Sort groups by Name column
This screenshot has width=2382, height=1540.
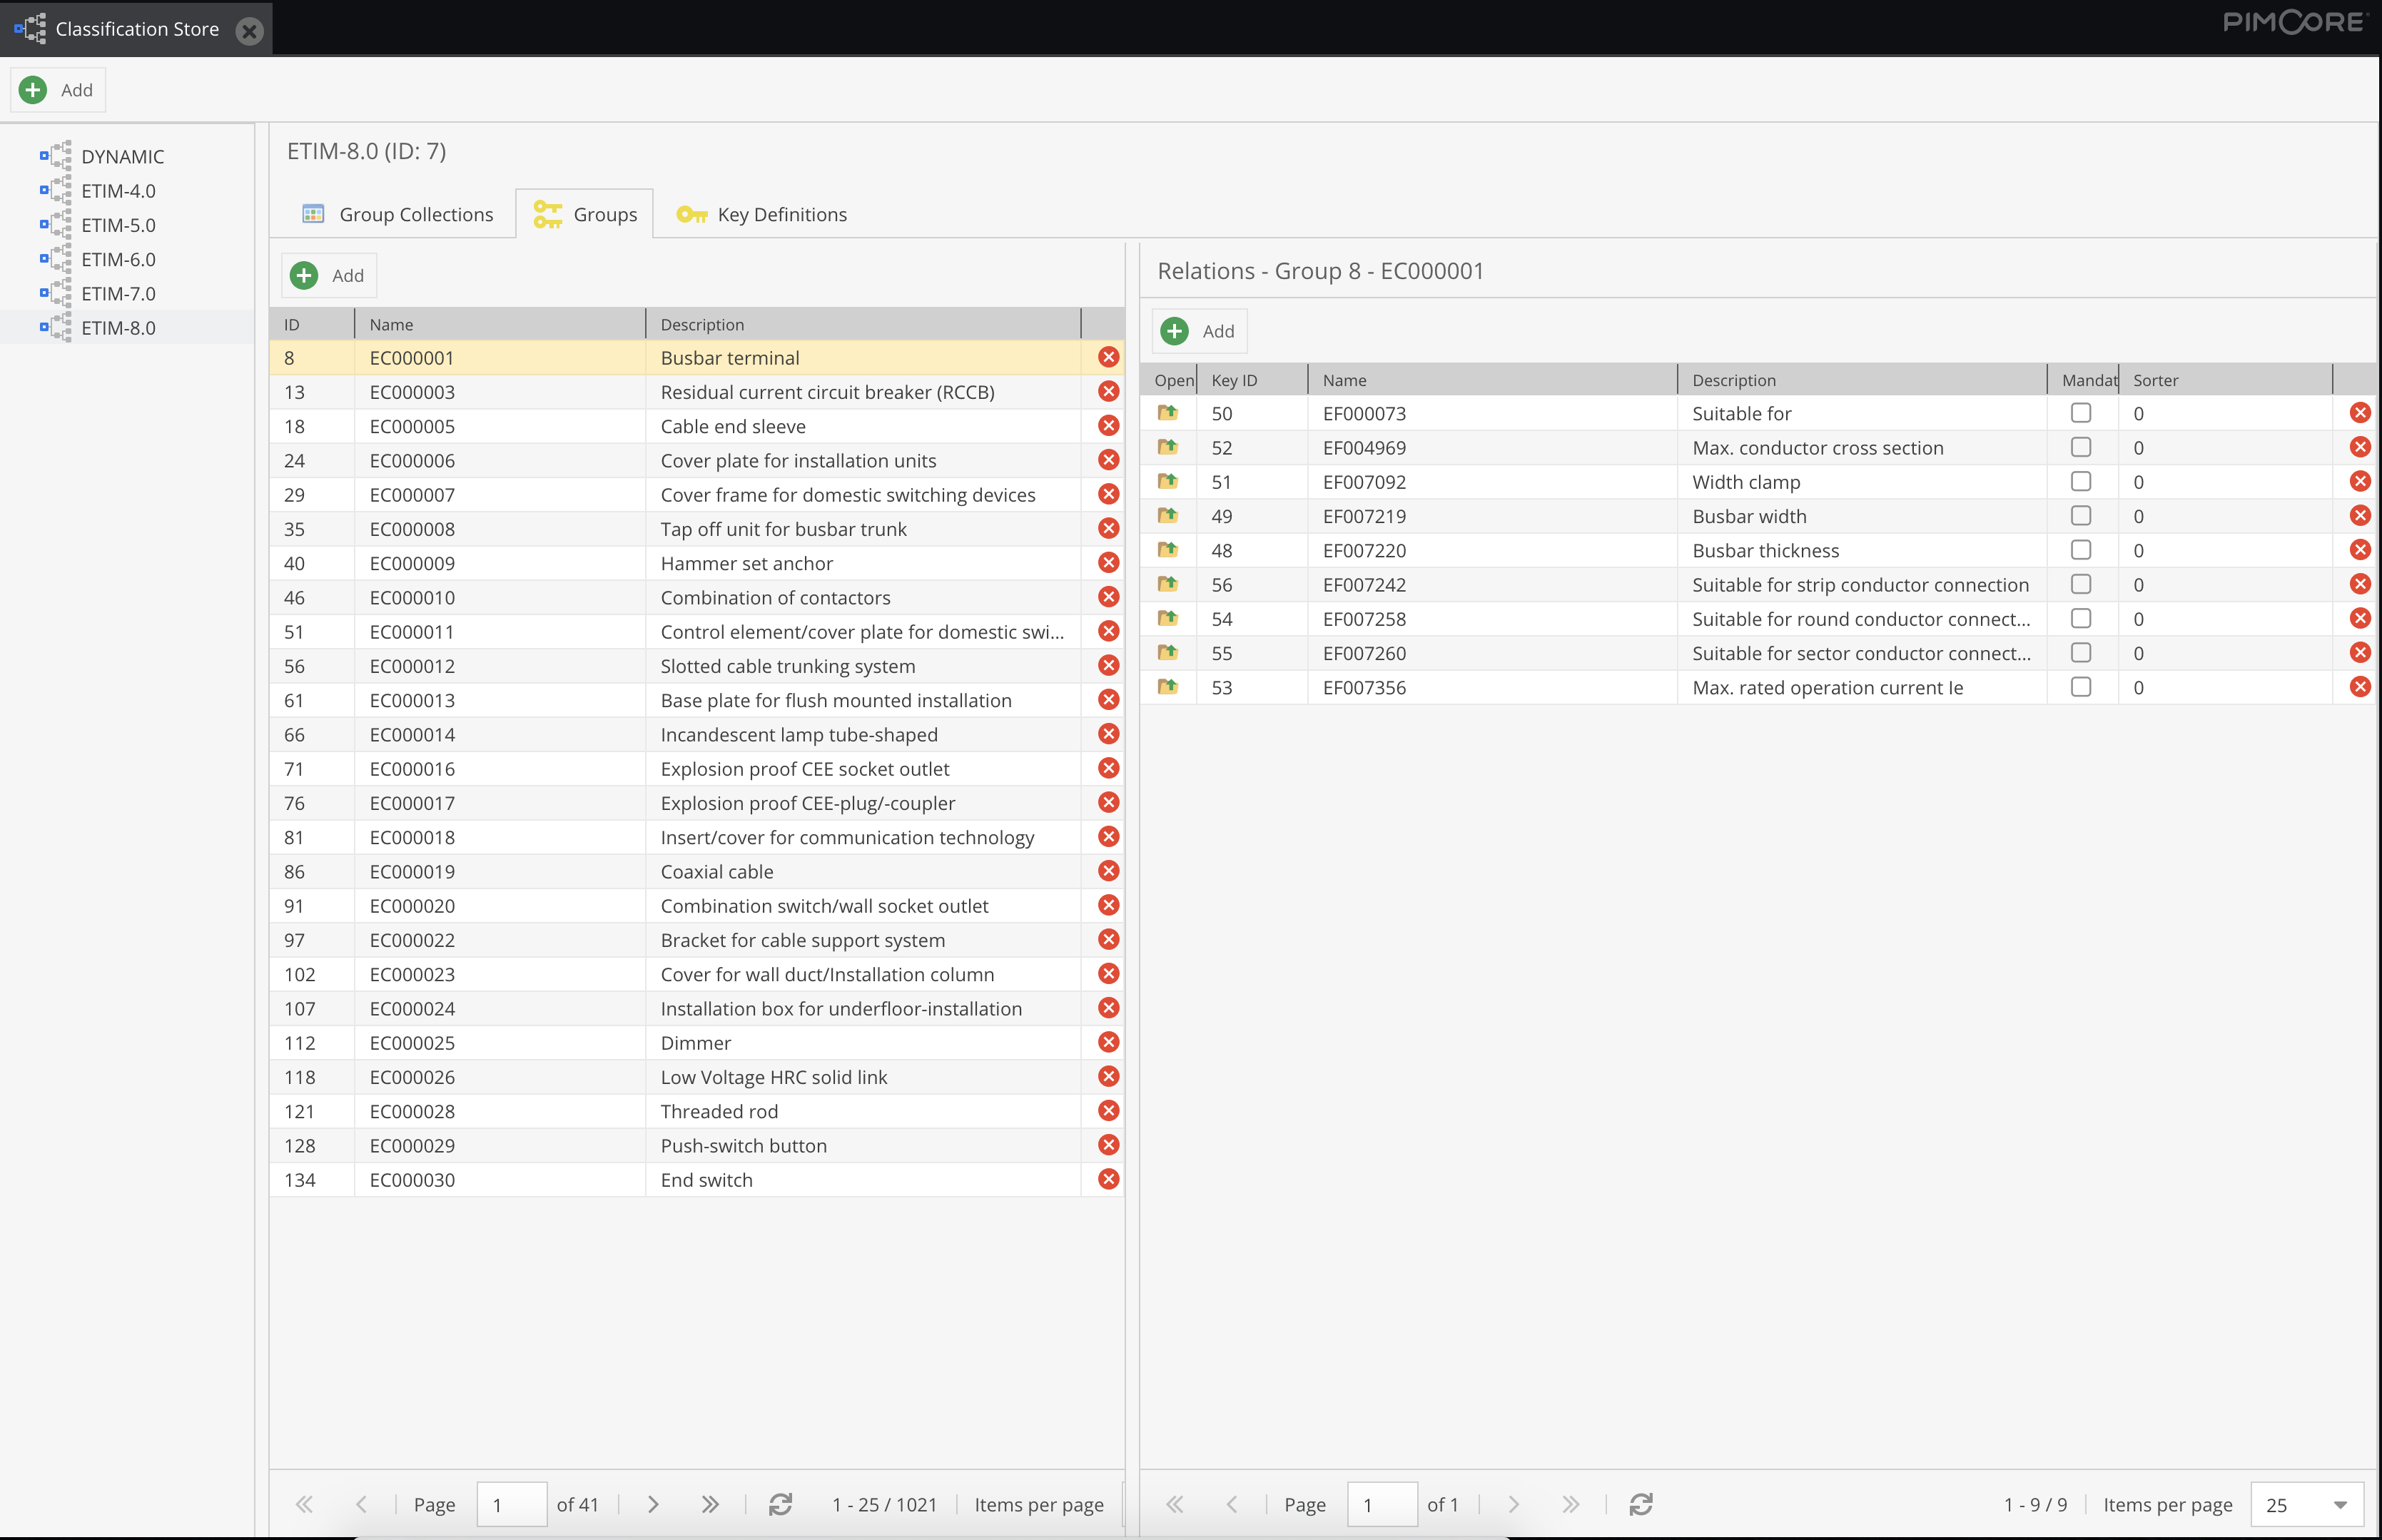[x=500, y=324]
